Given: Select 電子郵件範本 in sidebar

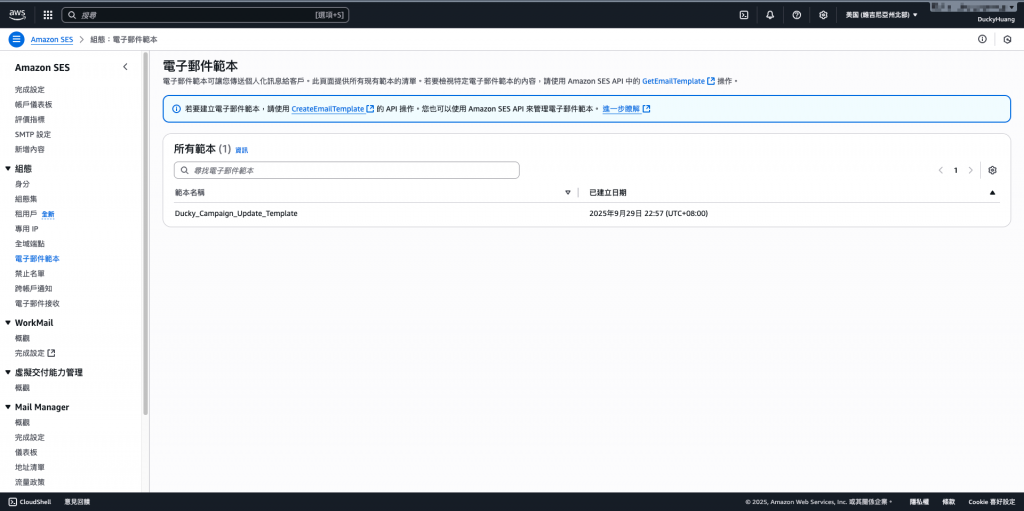Looking at the screenshot, I should [x=37, y=259].
